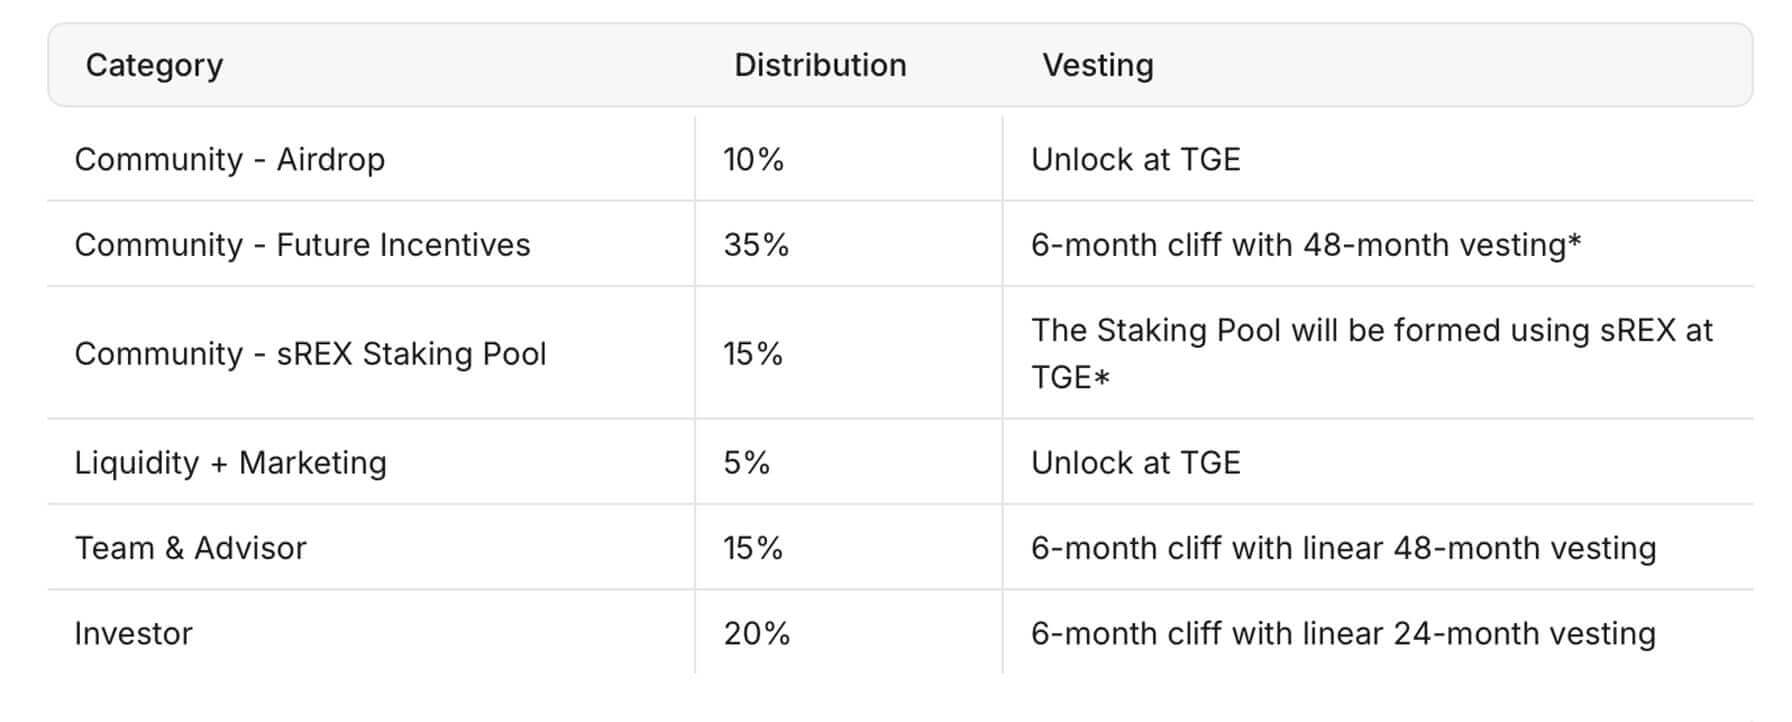Image resolution: width=1792 pixels, height=722 pixels.
Task: Click the Distribution column header
Action: point(820,66)
